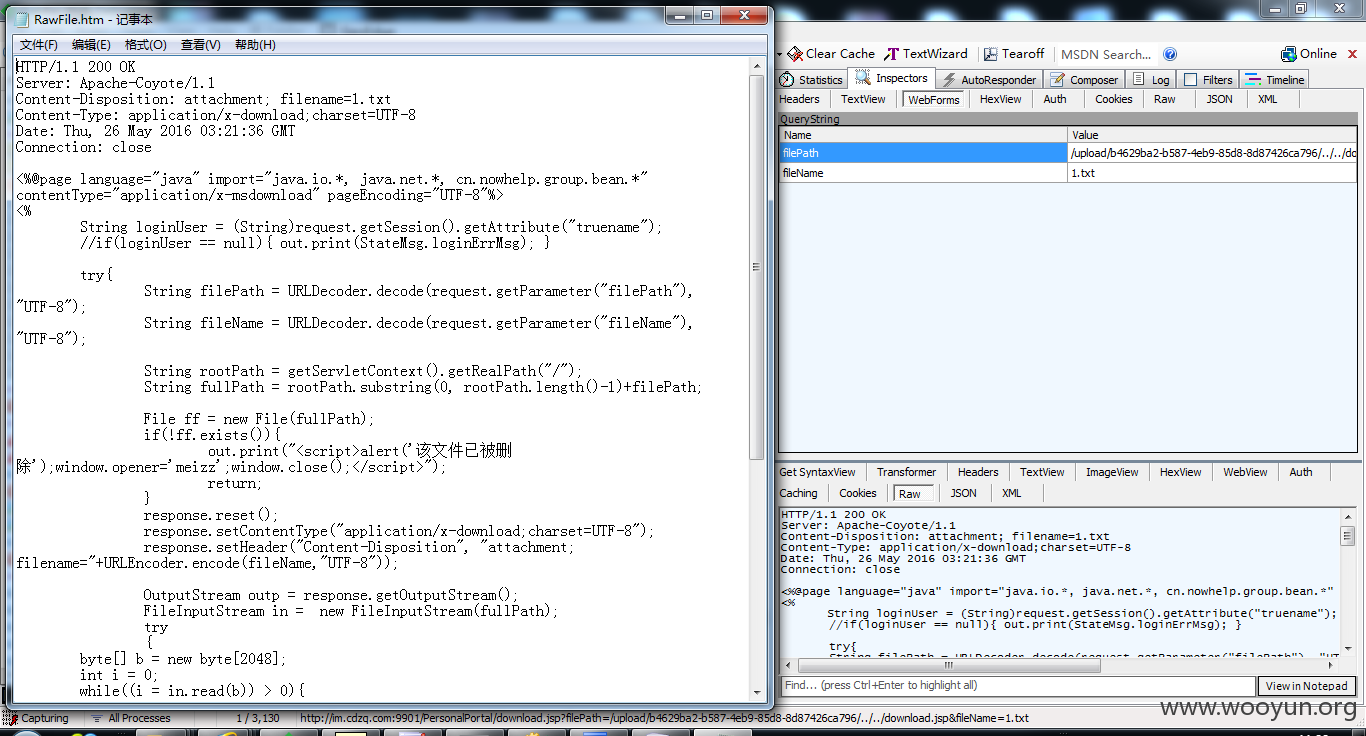The height and width of the screenshot is (736, 1366).
Task: Open the All Processes filter in status bar
Action: pyautogui.click(x=131, y=718)
